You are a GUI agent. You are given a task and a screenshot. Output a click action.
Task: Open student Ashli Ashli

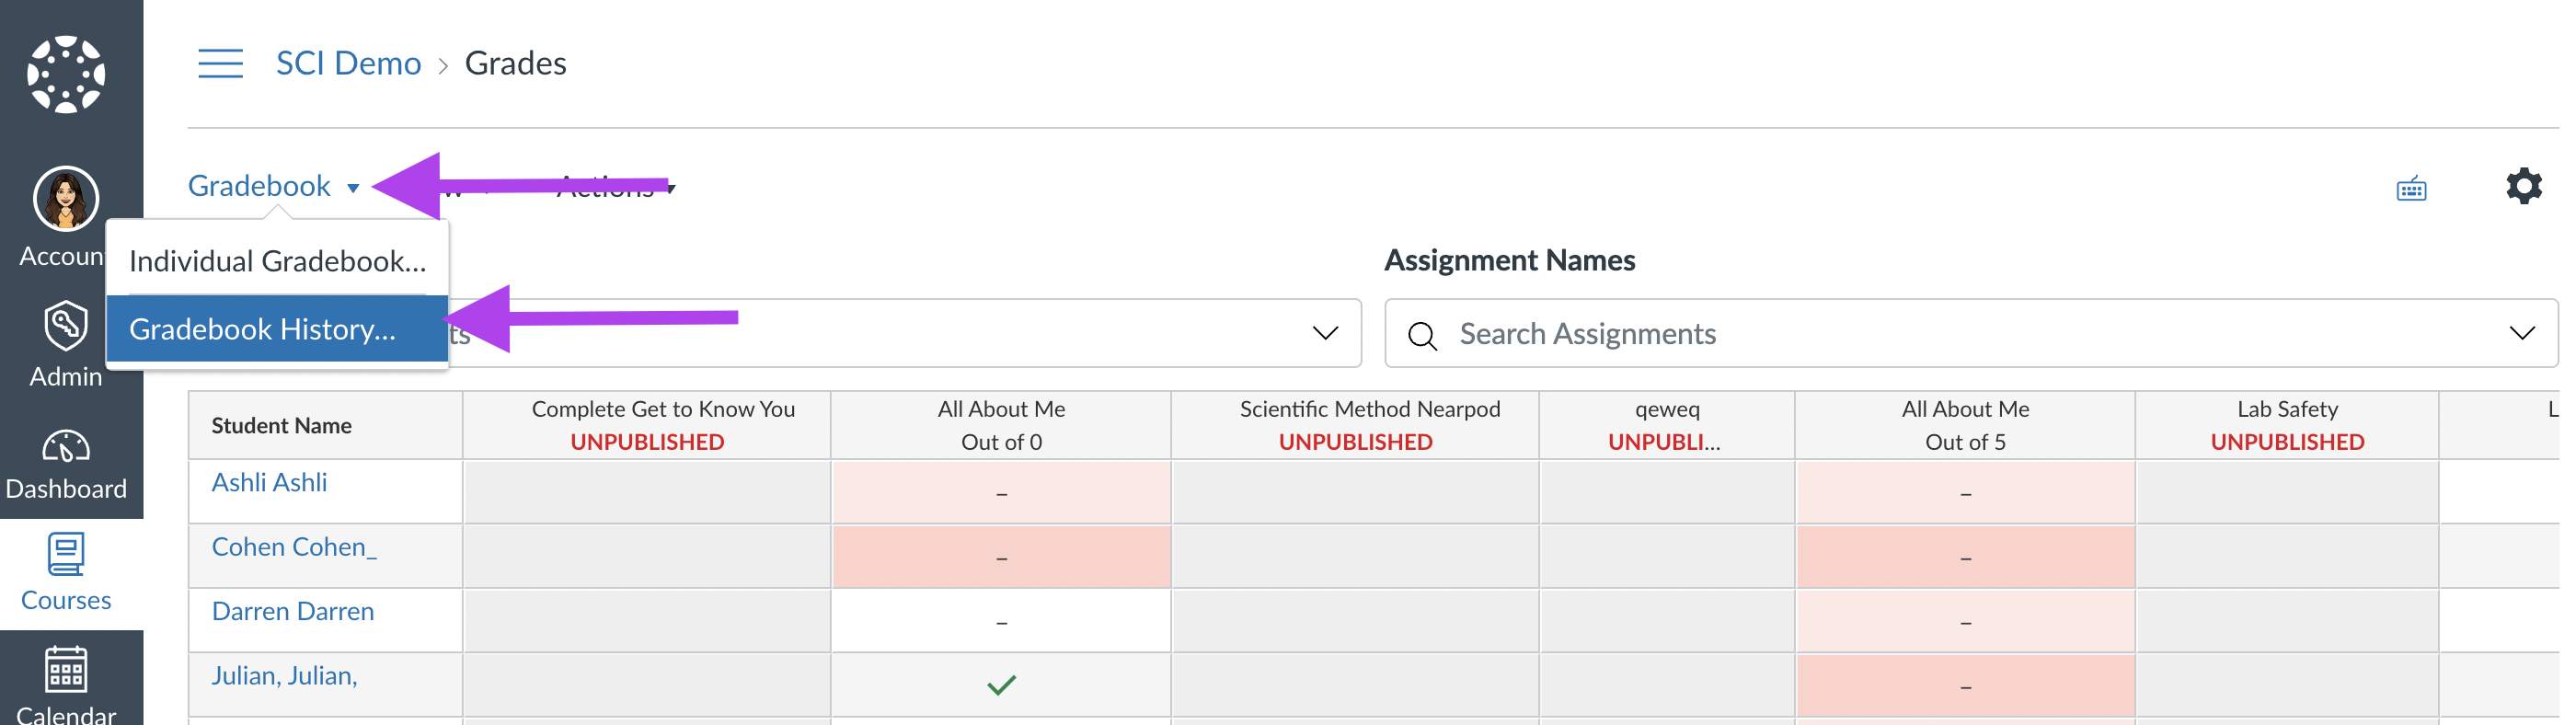269,483
